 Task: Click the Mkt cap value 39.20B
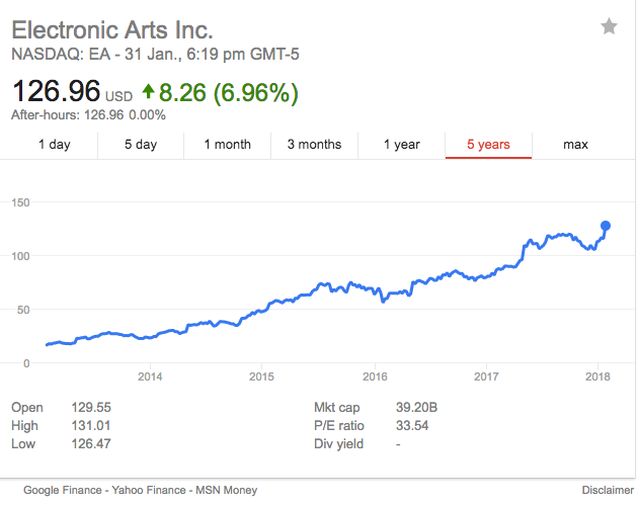coord(416,408)
